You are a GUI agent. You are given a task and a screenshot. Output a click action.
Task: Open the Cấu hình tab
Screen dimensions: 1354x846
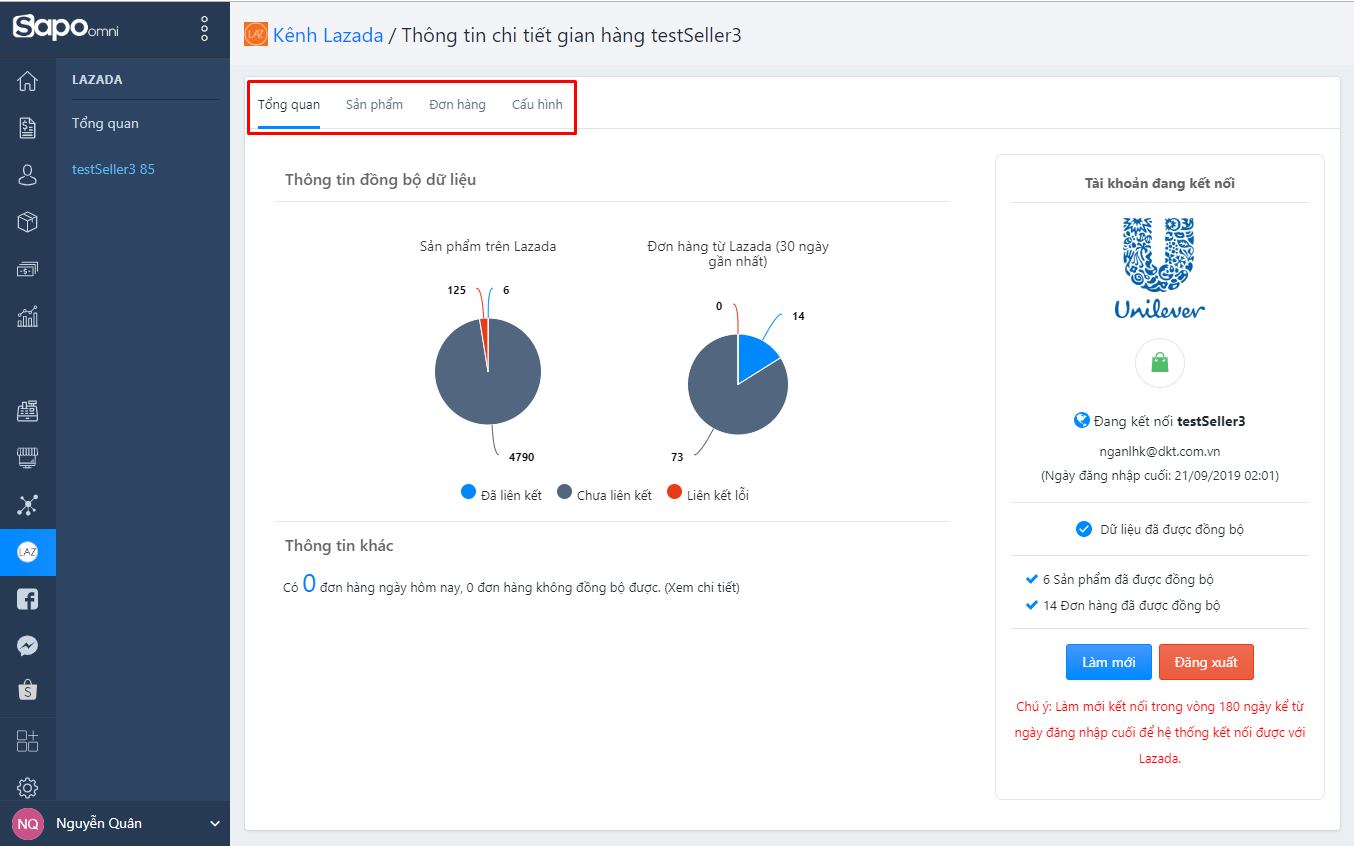(537, 104)
